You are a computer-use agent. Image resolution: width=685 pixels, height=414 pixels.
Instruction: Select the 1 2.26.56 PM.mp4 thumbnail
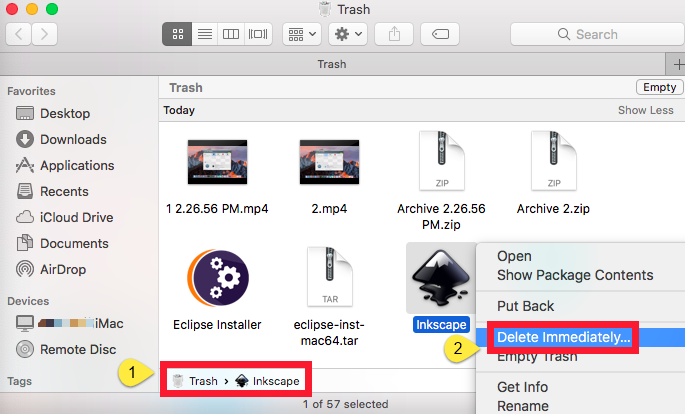[x=217, y=162]
